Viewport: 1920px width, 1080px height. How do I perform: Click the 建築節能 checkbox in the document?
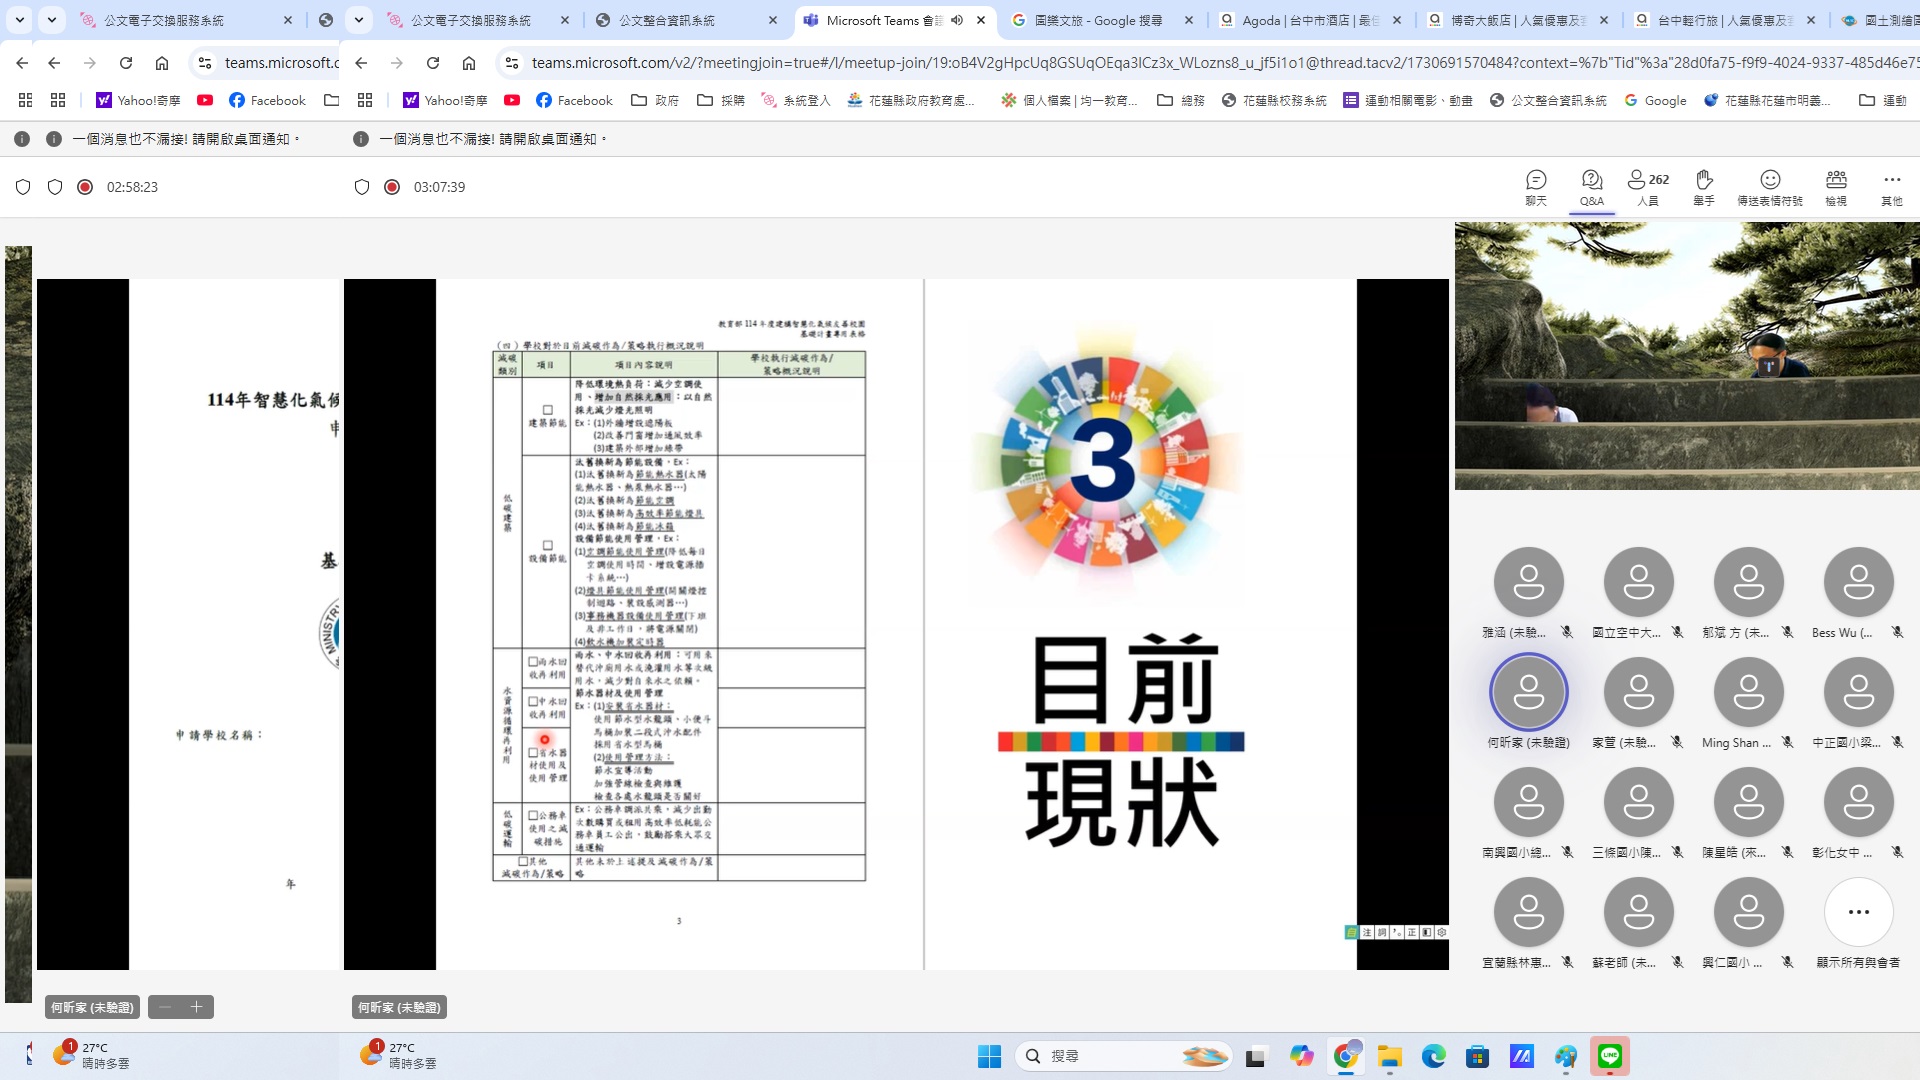[547, 410]
